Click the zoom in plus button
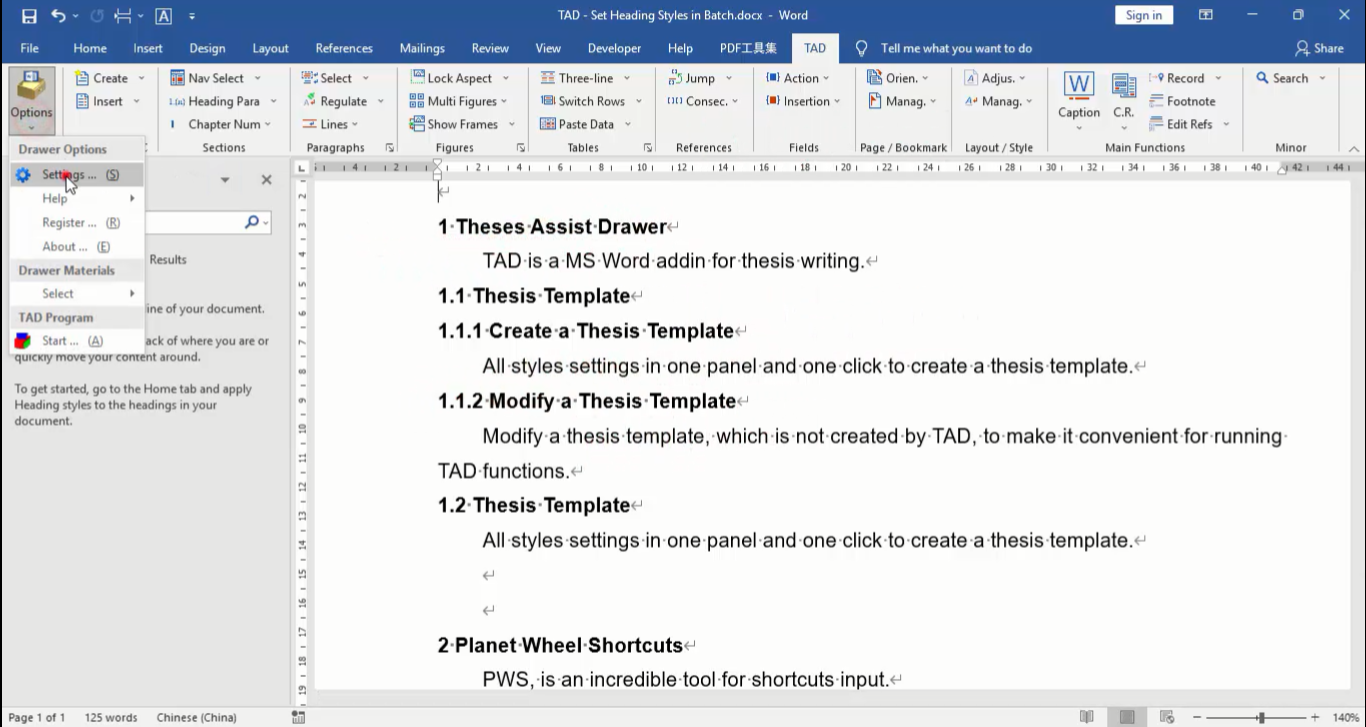The width and height of the screenshot is (1366, 727). coord(1315,717)
